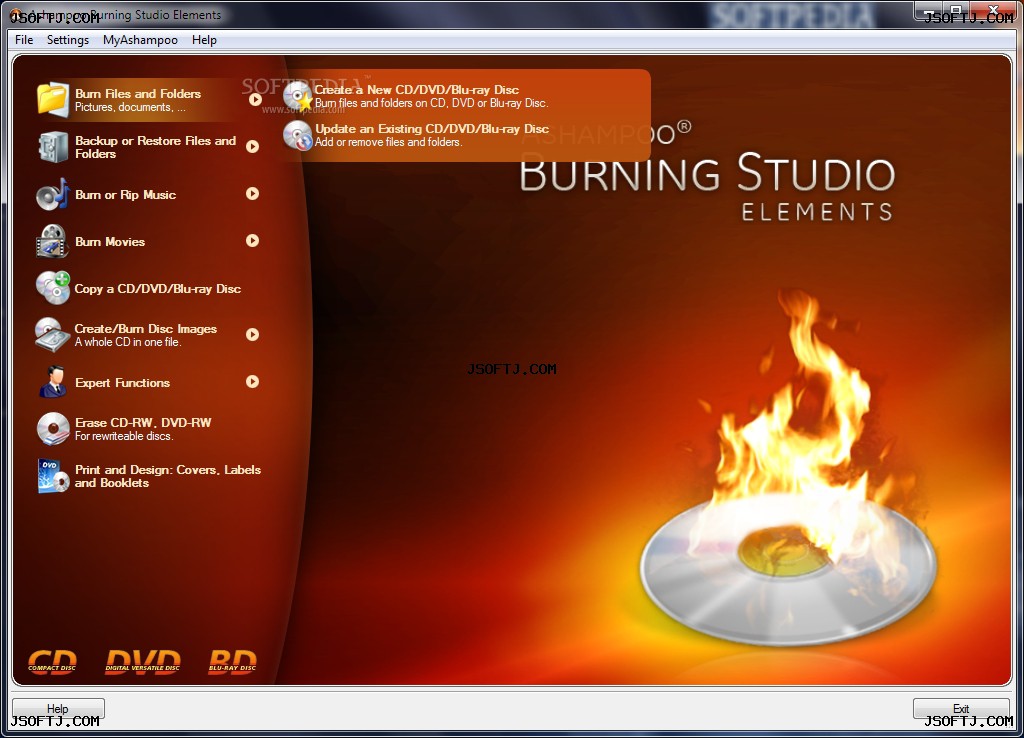Image resolution: width=1024 pixels, height=738 pixels.
Task: Choose Erase CD-RW, DVD-RW label
Action: coord(143,423)
